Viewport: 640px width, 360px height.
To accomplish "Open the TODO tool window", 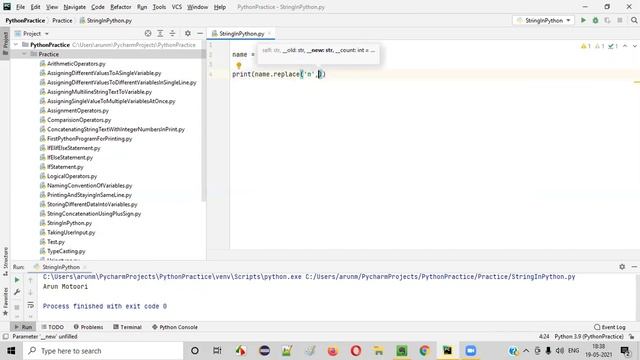I will click(53, 327).
